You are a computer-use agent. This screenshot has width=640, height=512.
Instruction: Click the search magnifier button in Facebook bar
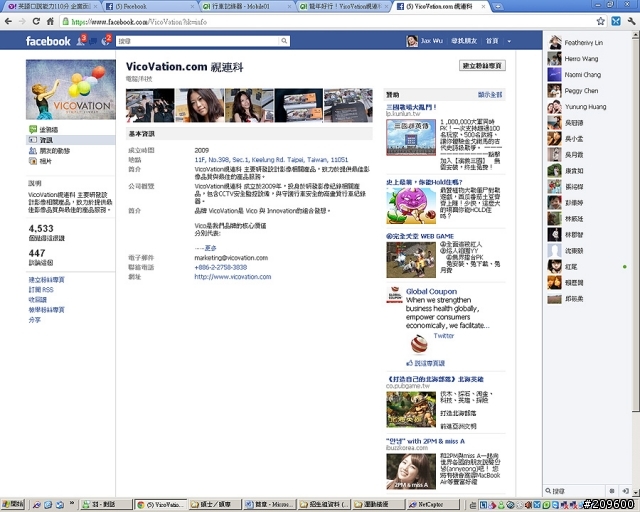[x=284, y=41]
